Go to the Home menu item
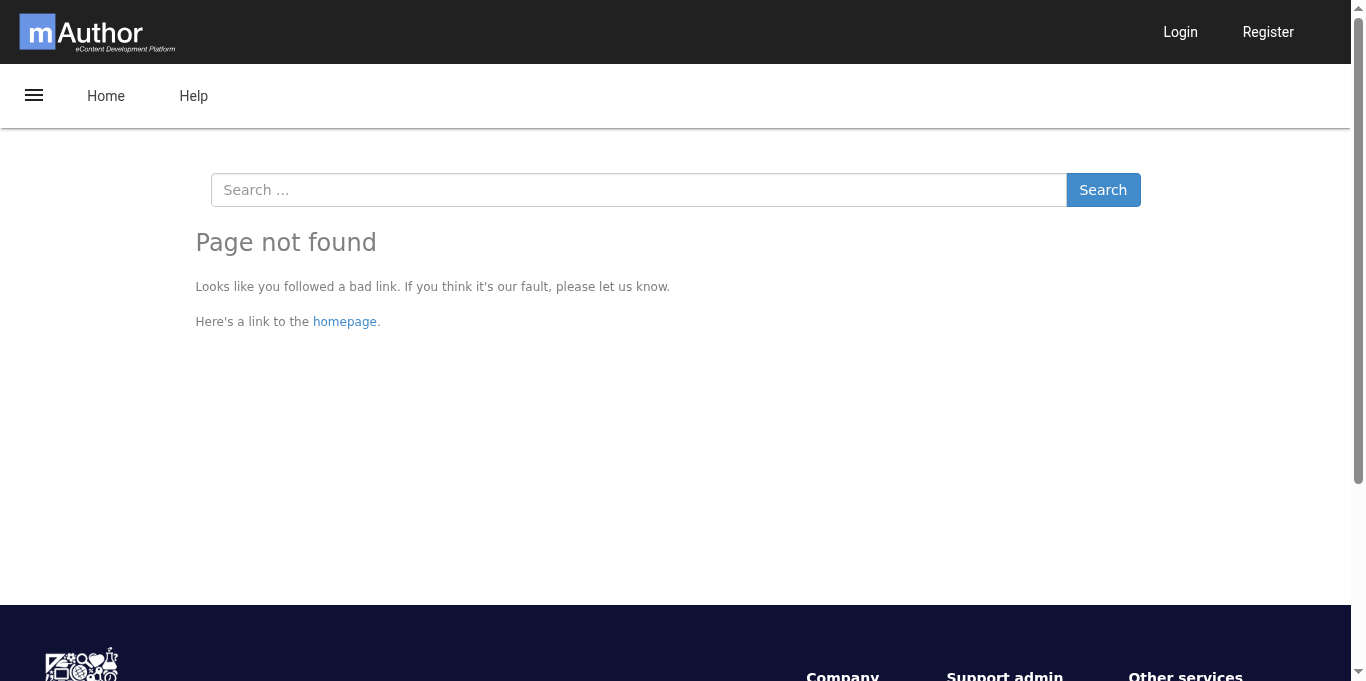1366x681 pixels. point(106,96)
